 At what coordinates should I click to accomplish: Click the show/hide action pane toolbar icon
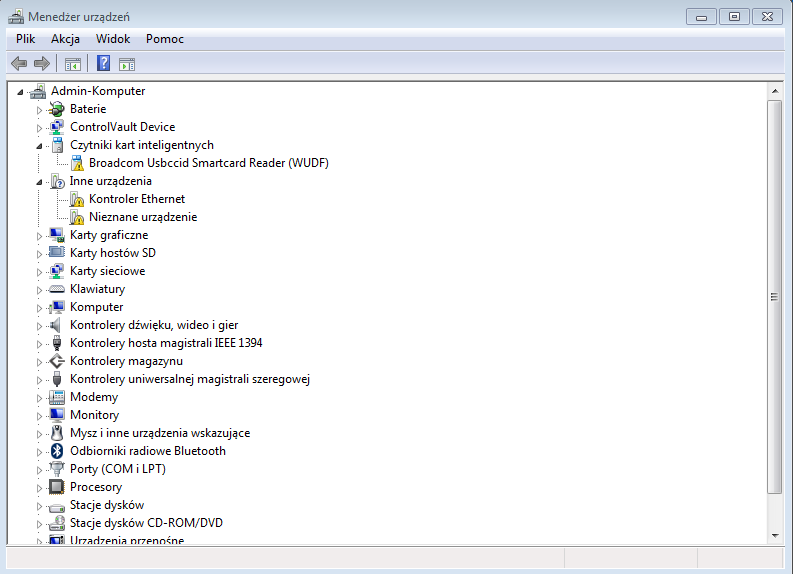(x=127, y=64)
